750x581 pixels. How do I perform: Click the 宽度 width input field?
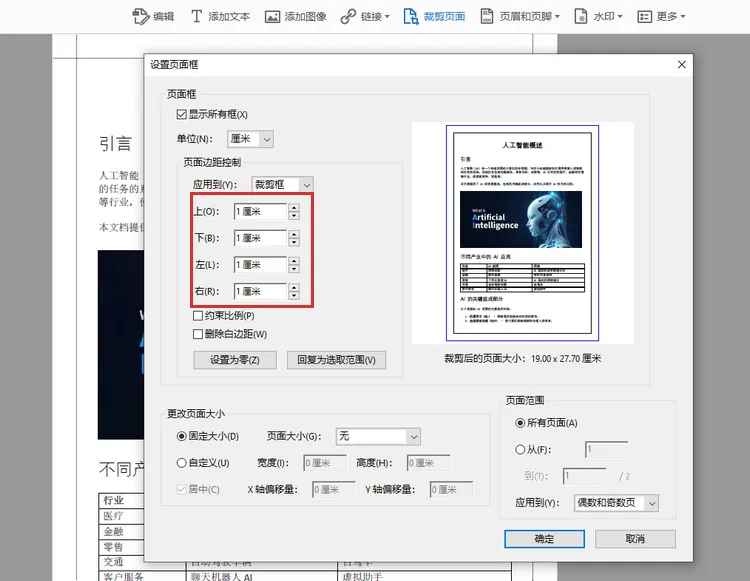[325, 463]
